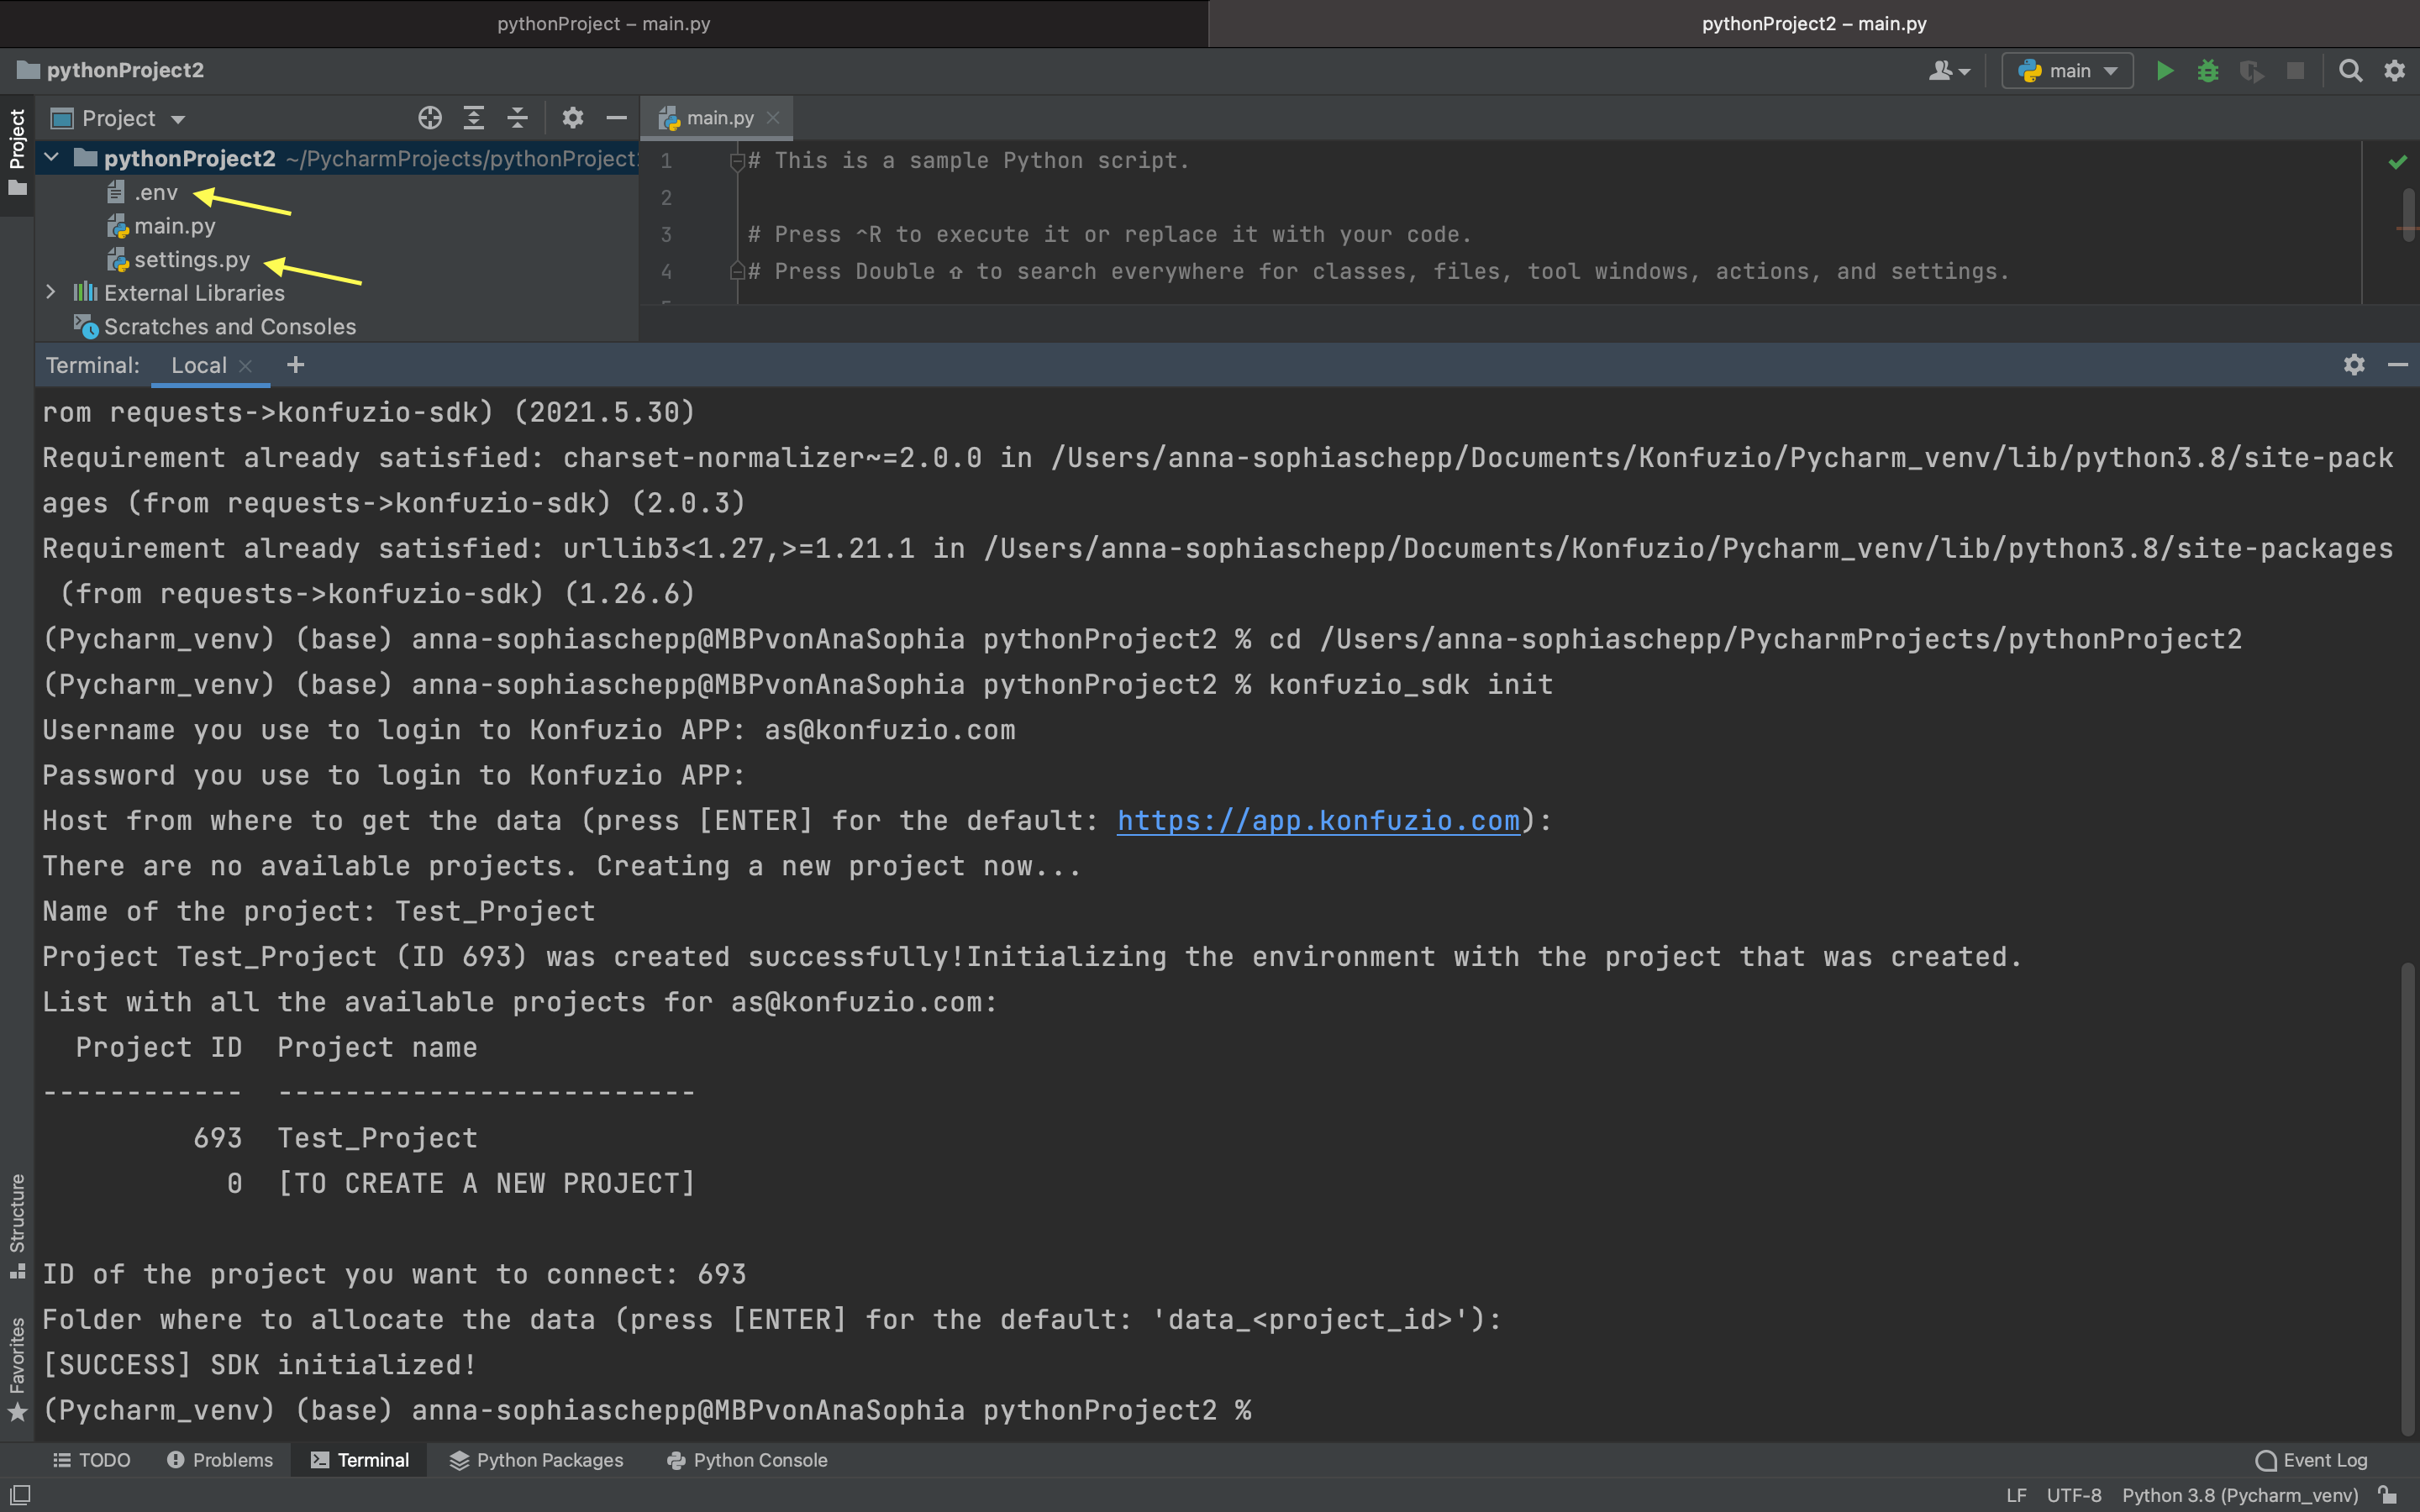Click the pythonProject2 breadcrumb in navigation bar

(x=111, y=70)
